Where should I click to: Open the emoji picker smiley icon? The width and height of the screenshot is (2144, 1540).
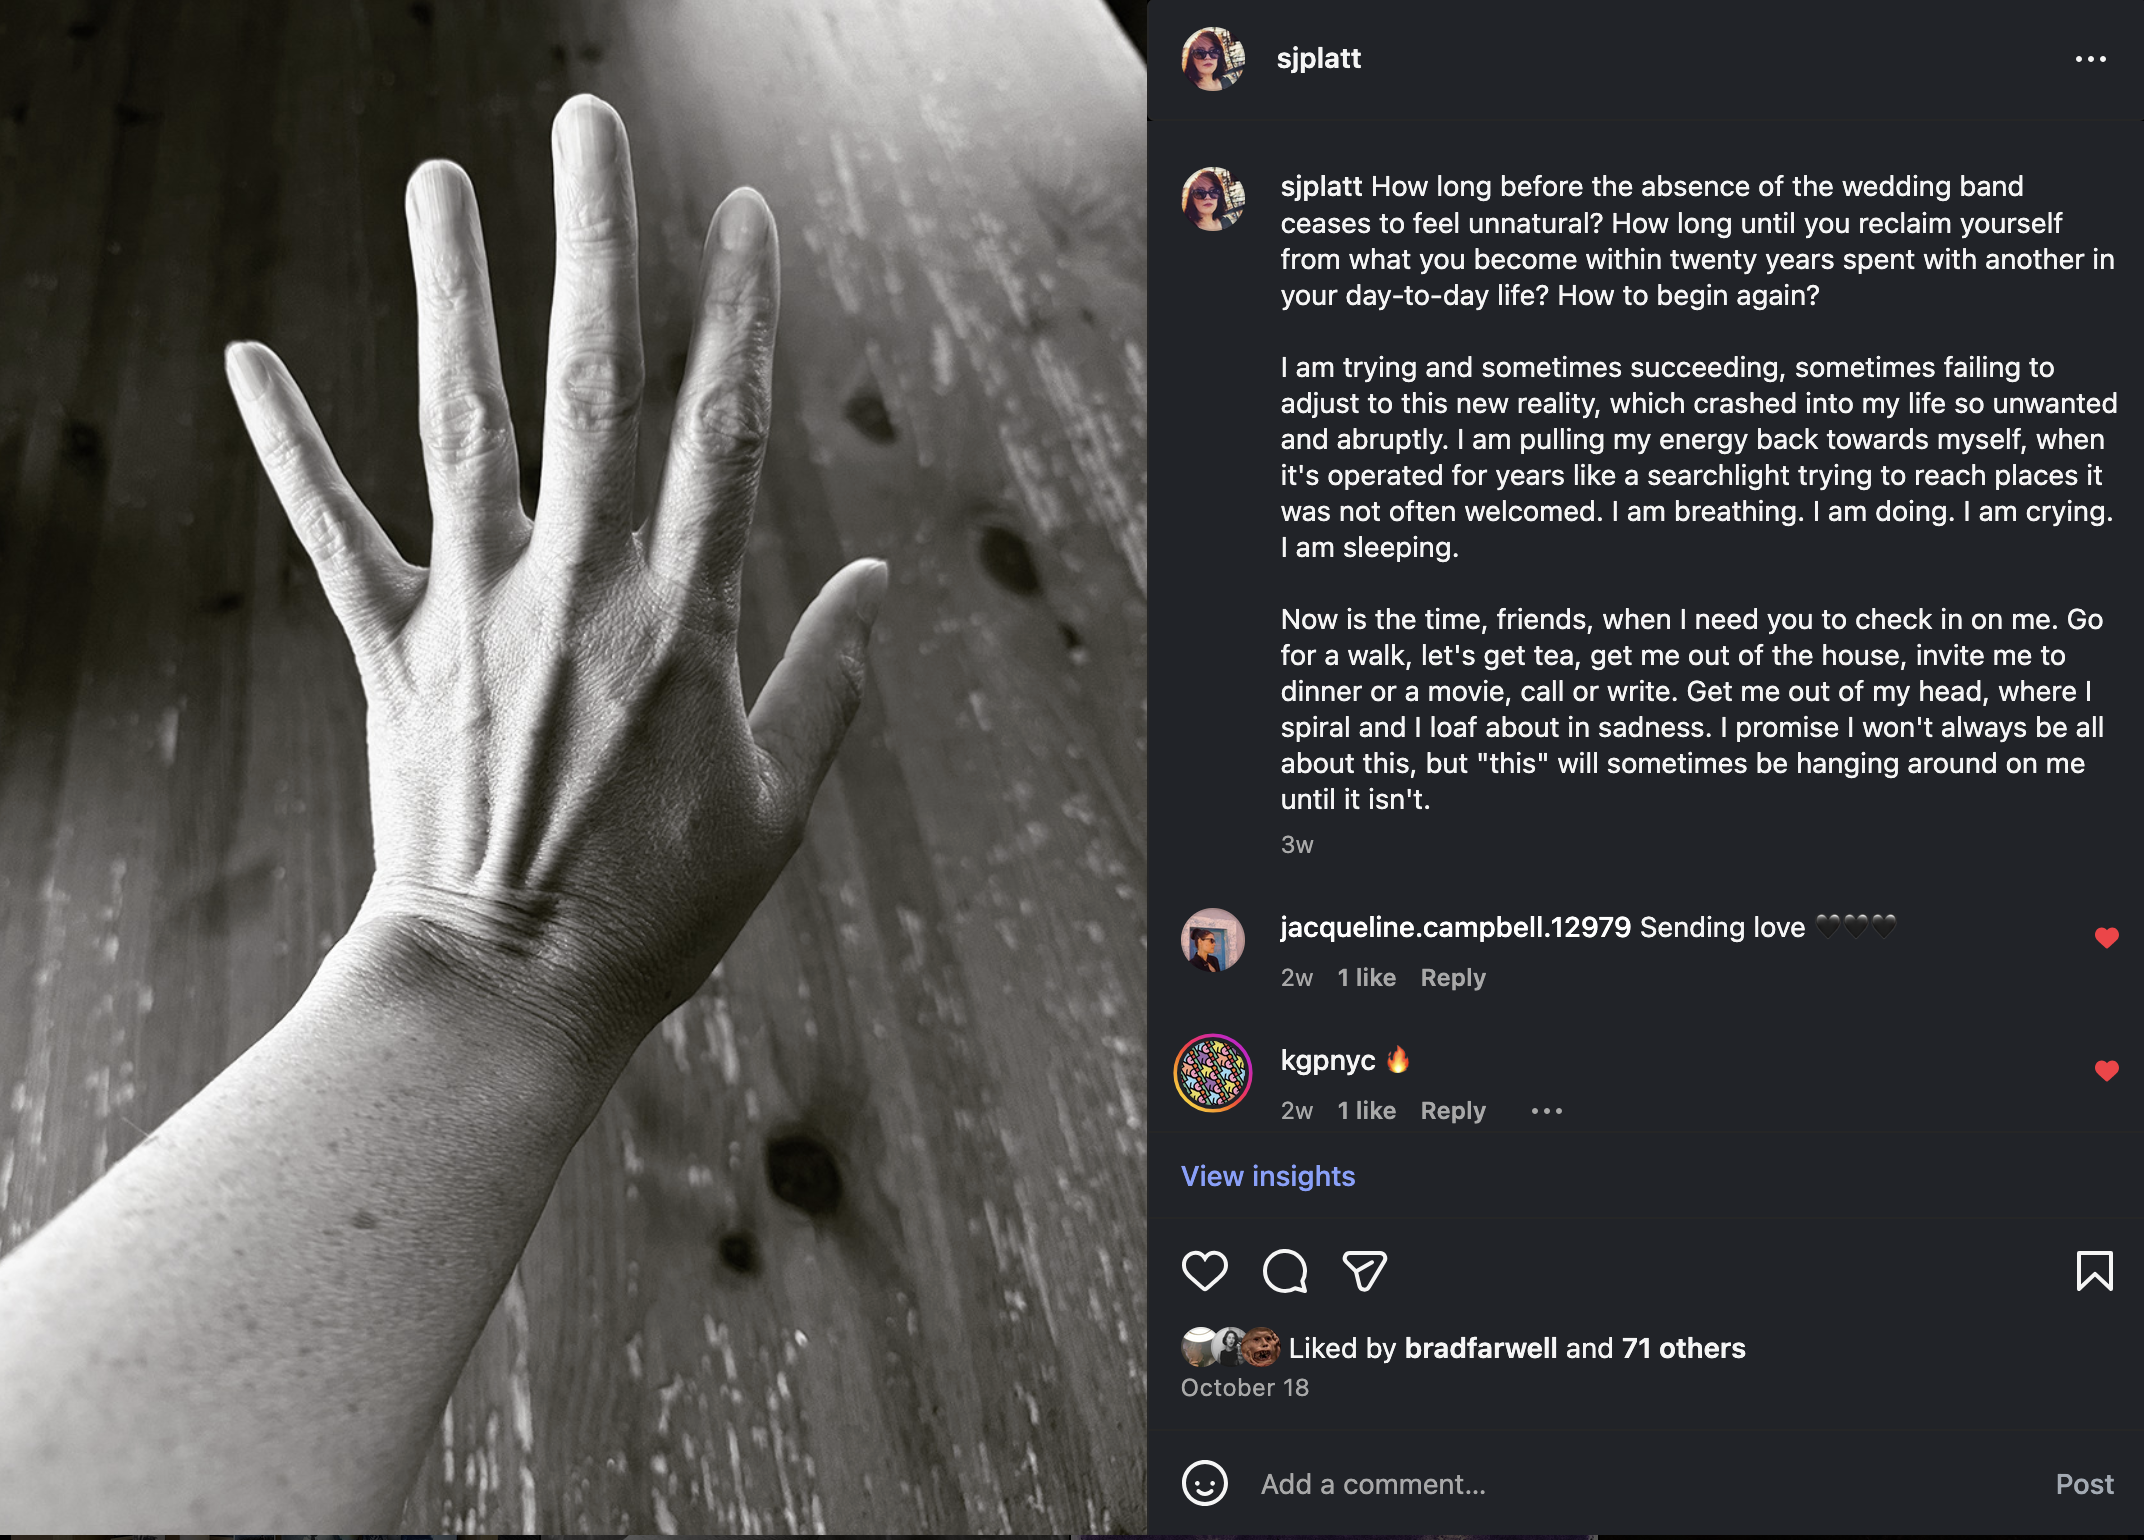1204,1483
